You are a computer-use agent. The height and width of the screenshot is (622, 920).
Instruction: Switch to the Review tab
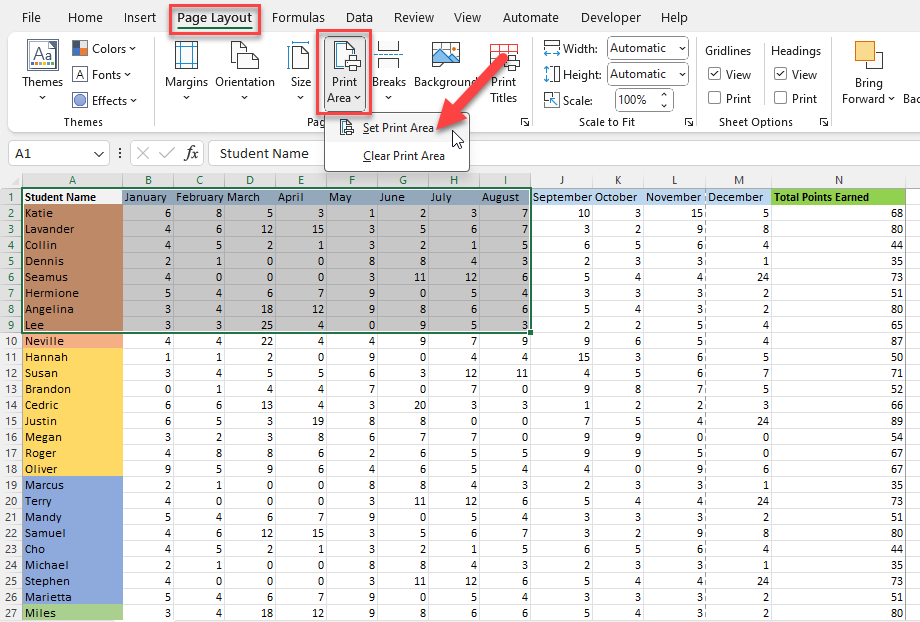(x=414, y=18)
